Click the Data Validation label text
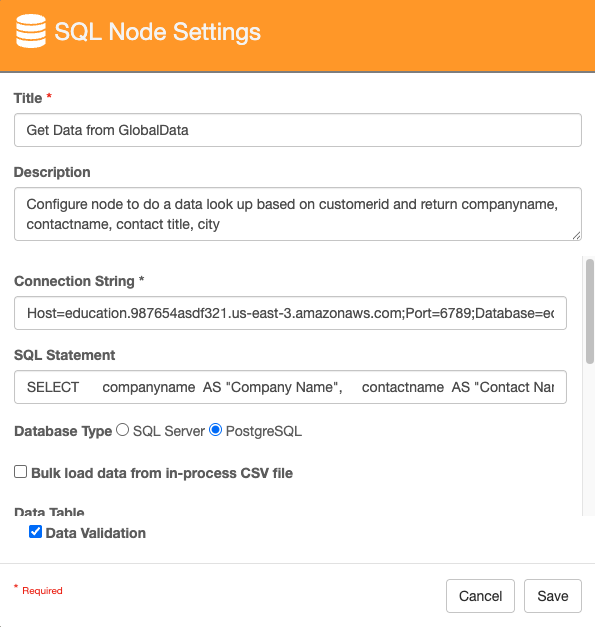Screen dimensions: 595x627 (96, 533)
